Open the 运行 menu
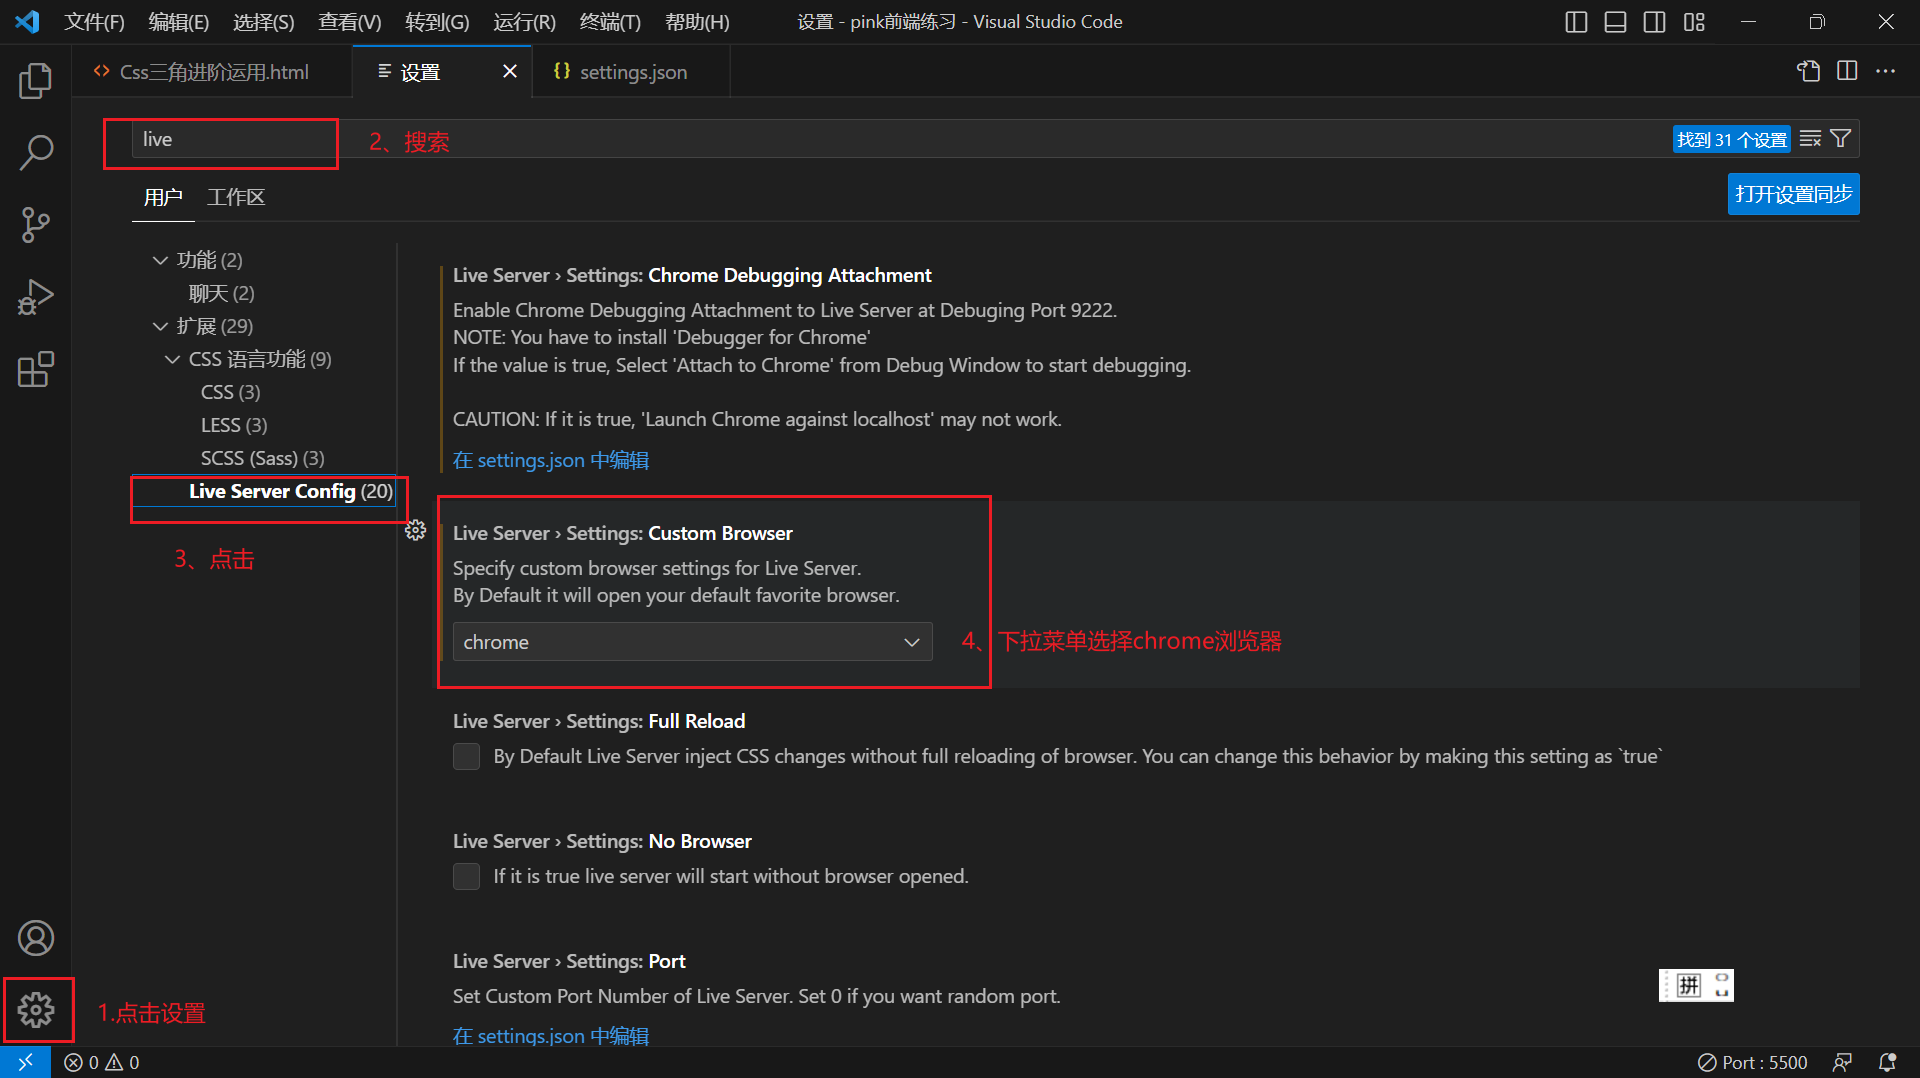 click(523, 21)
